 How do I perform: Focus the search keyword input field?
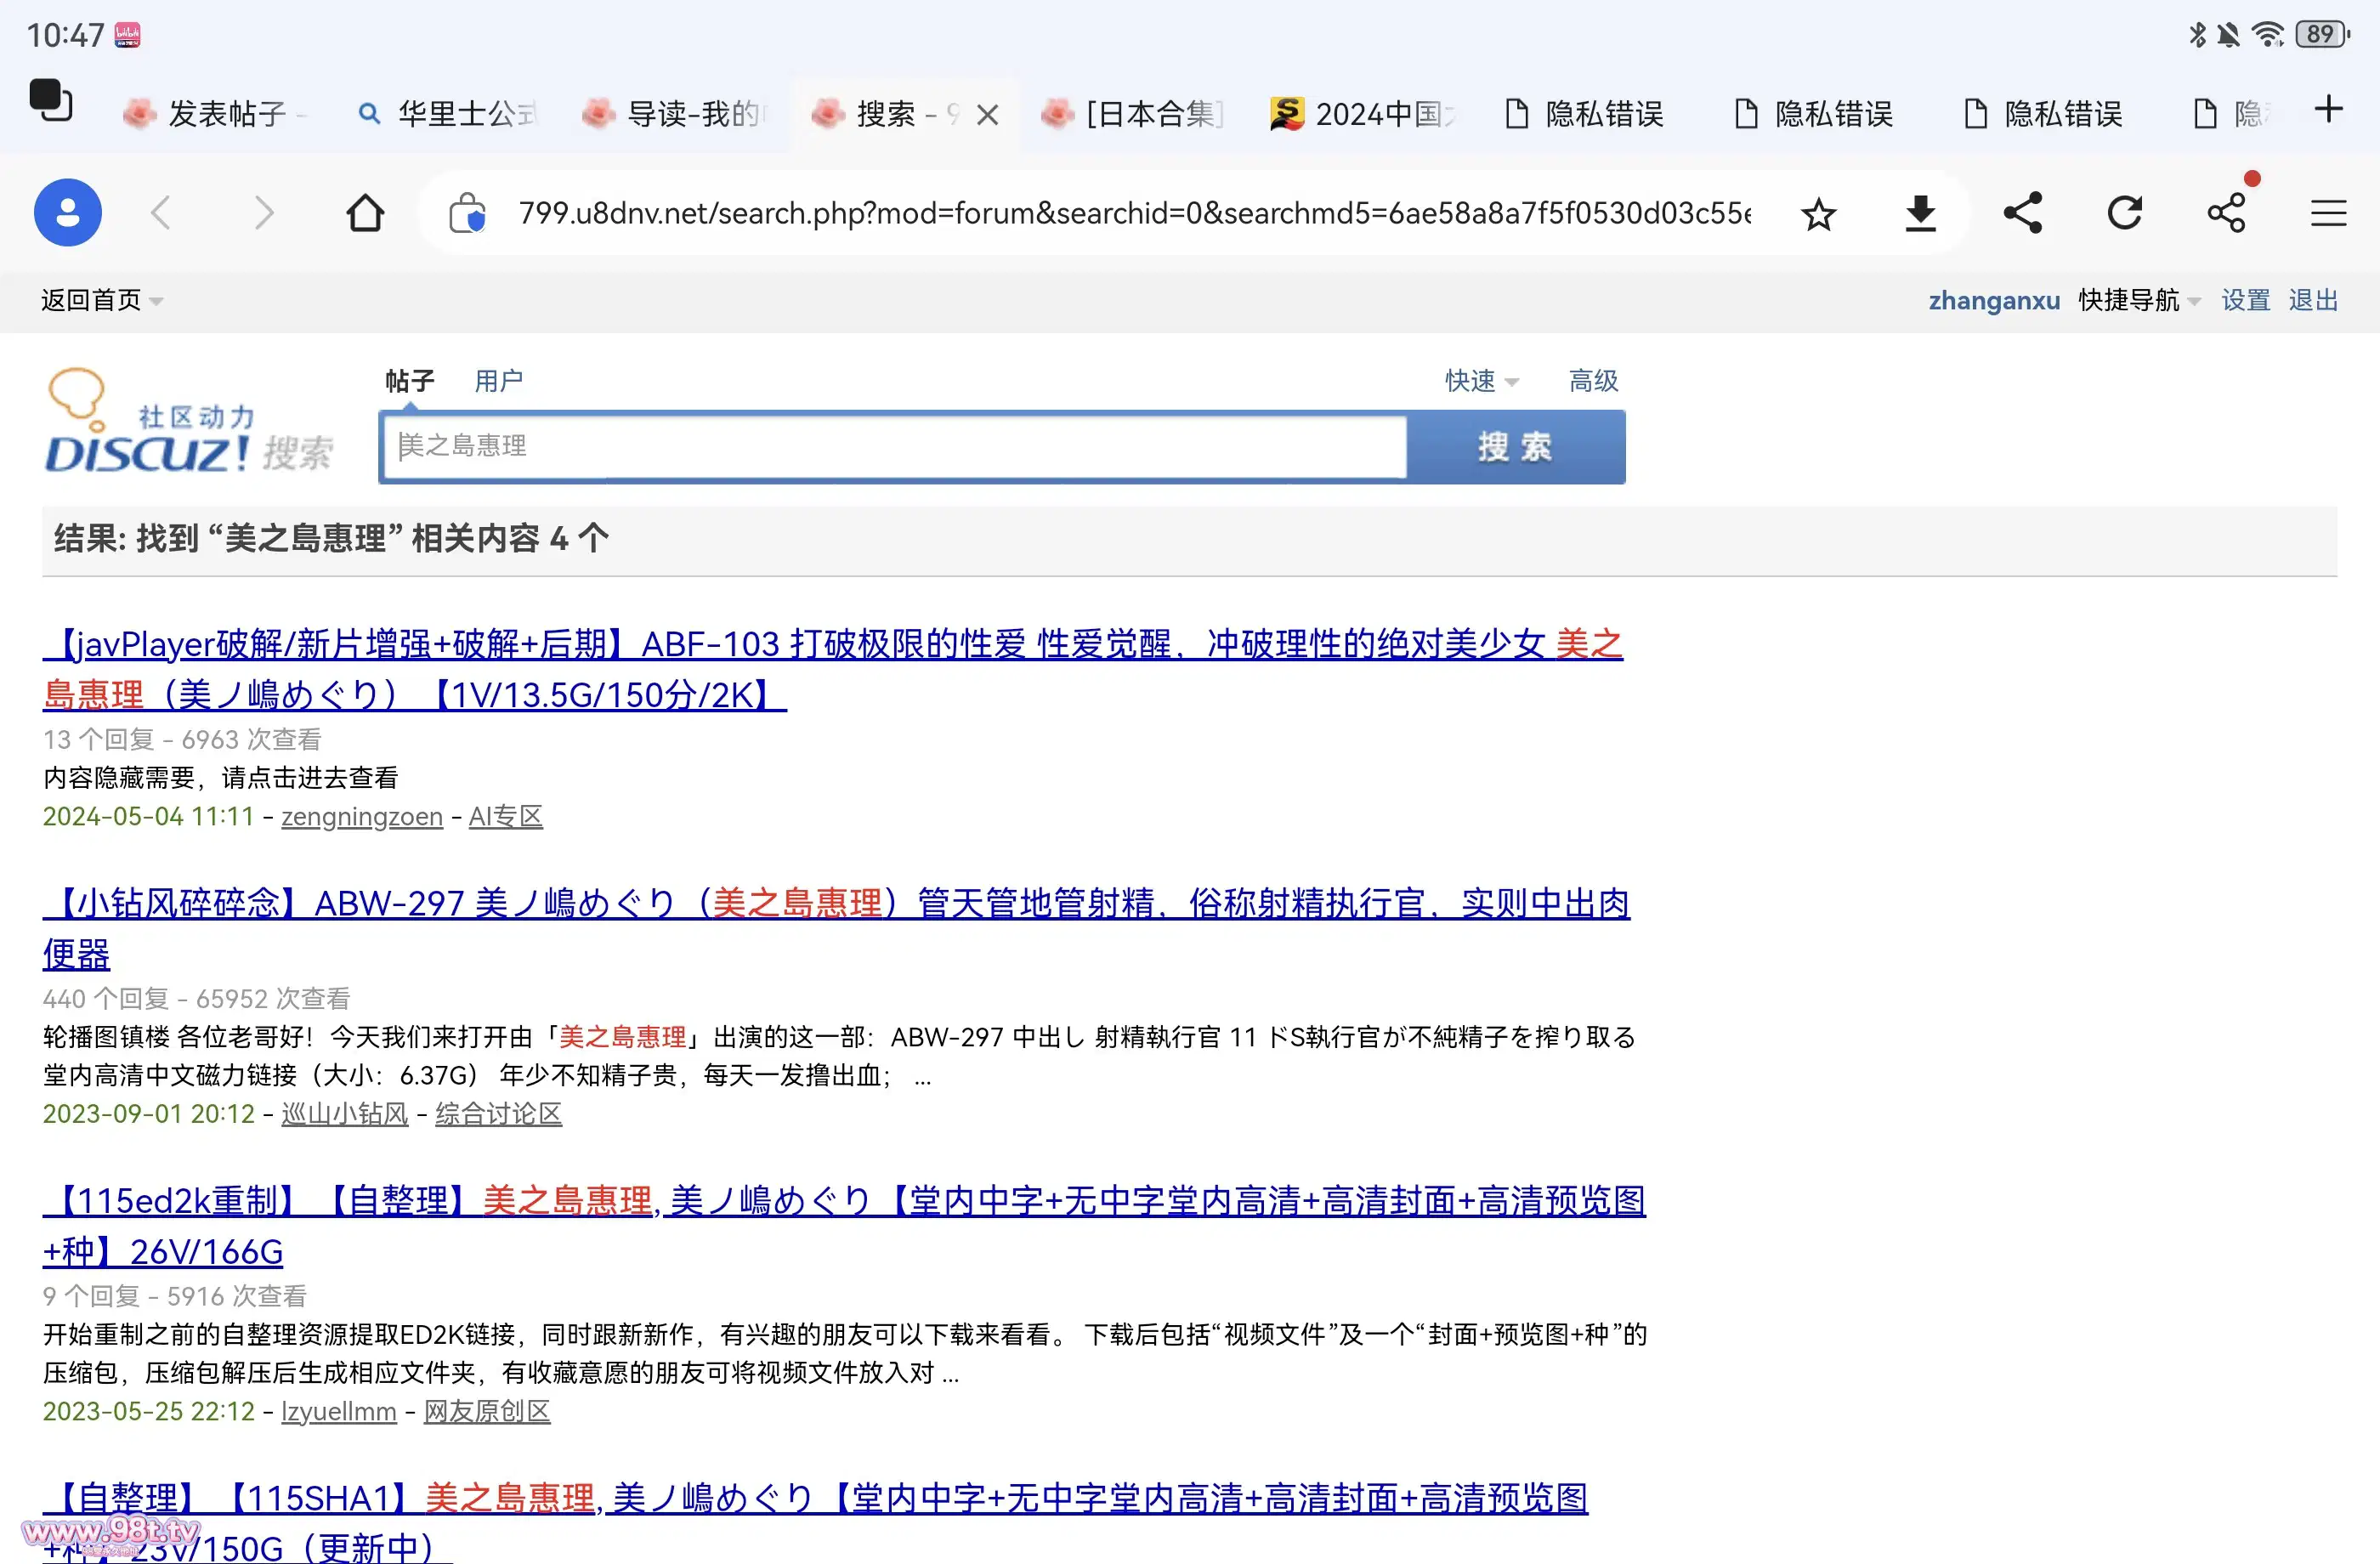[894, 446]
